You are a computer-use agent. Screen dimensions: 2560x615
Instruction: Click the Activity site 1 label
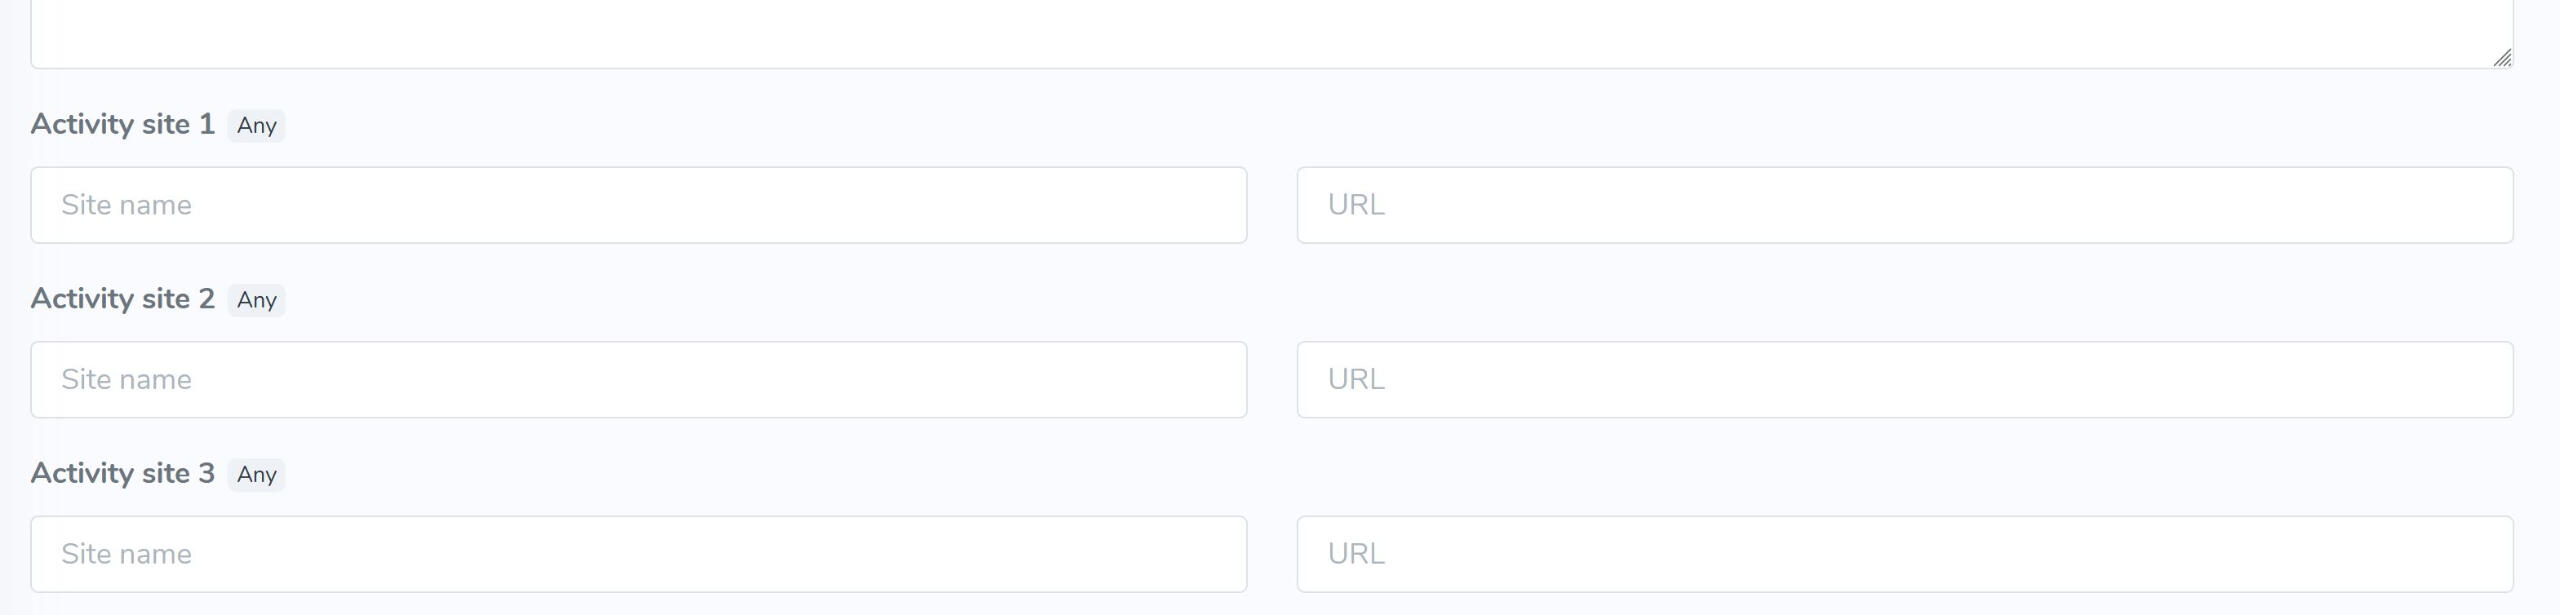[x=122, y=125]
